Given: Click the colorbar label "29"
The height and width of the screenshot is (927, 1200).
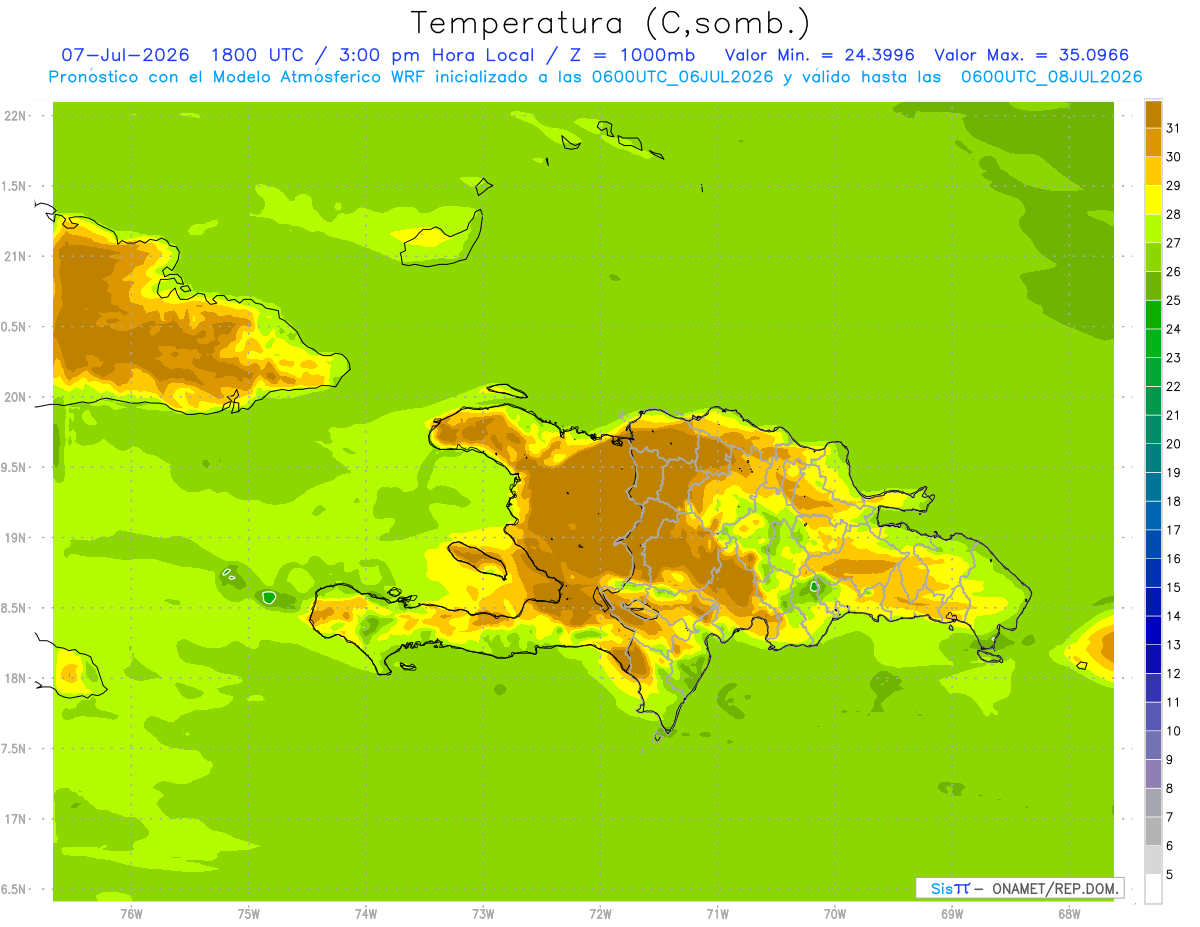Looking at the screenshot, I should [1173, 185].
